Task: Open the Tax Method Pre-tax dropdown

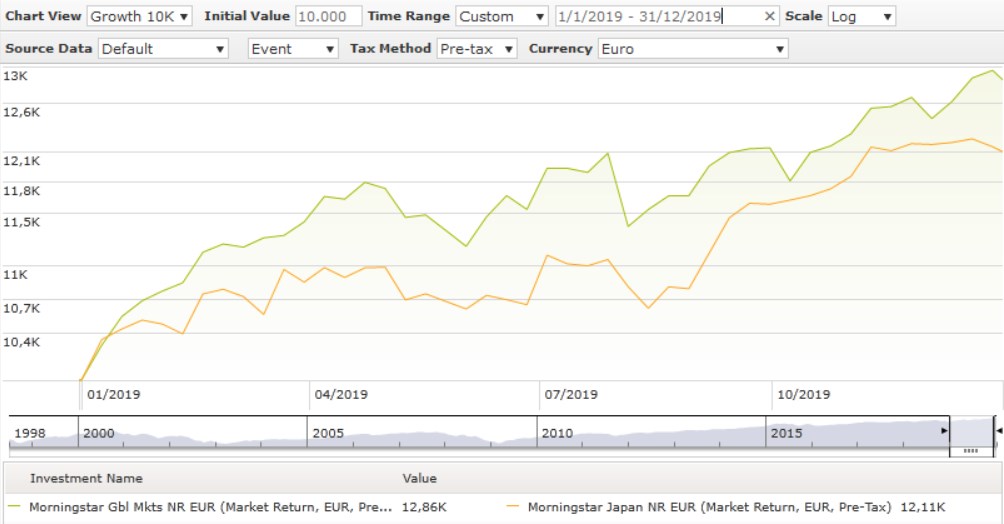Action: pyautogui.click(x=476, y=49)
